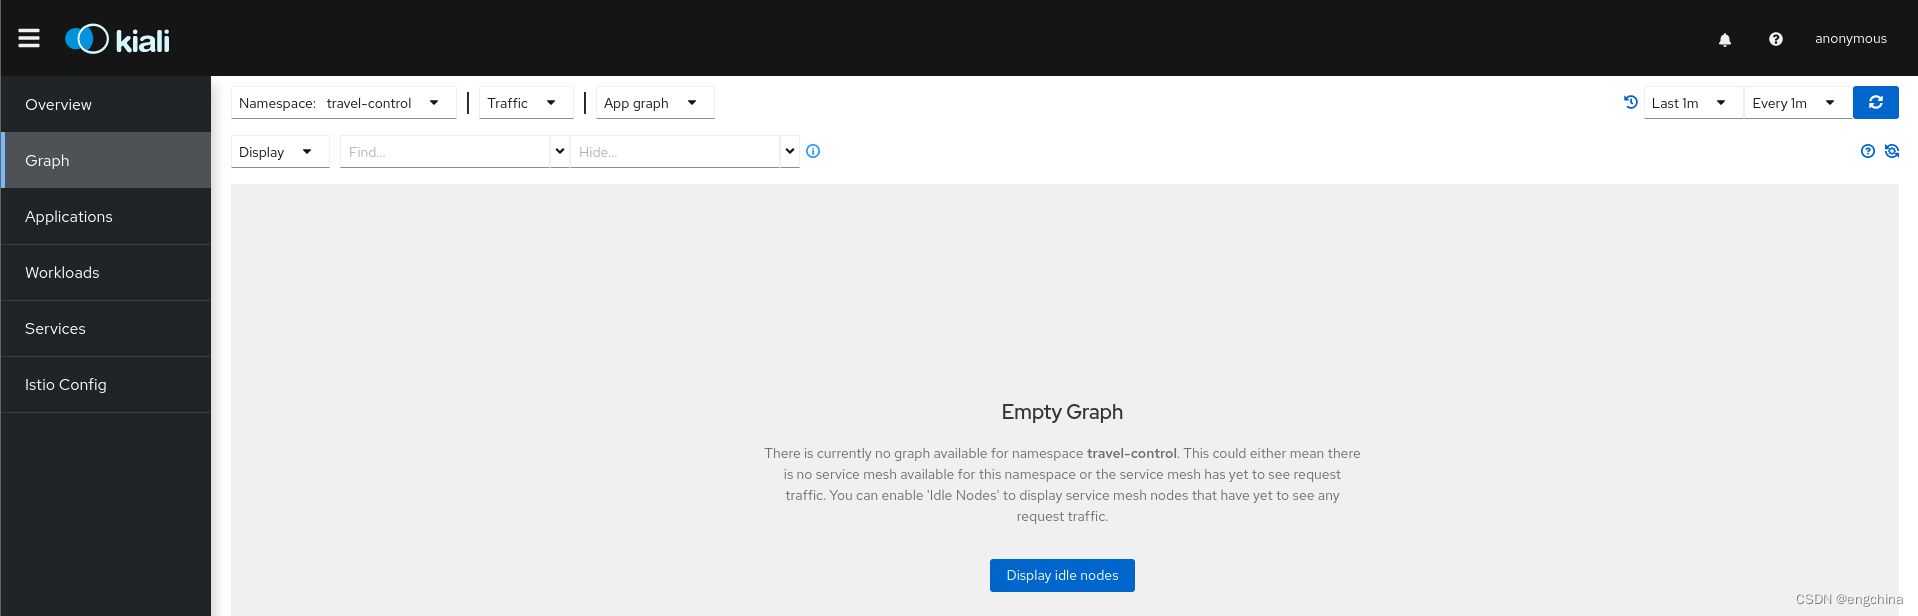Click the replay history icon
This screenshot has width=1918, height=616.
(x=1631, y=102)
